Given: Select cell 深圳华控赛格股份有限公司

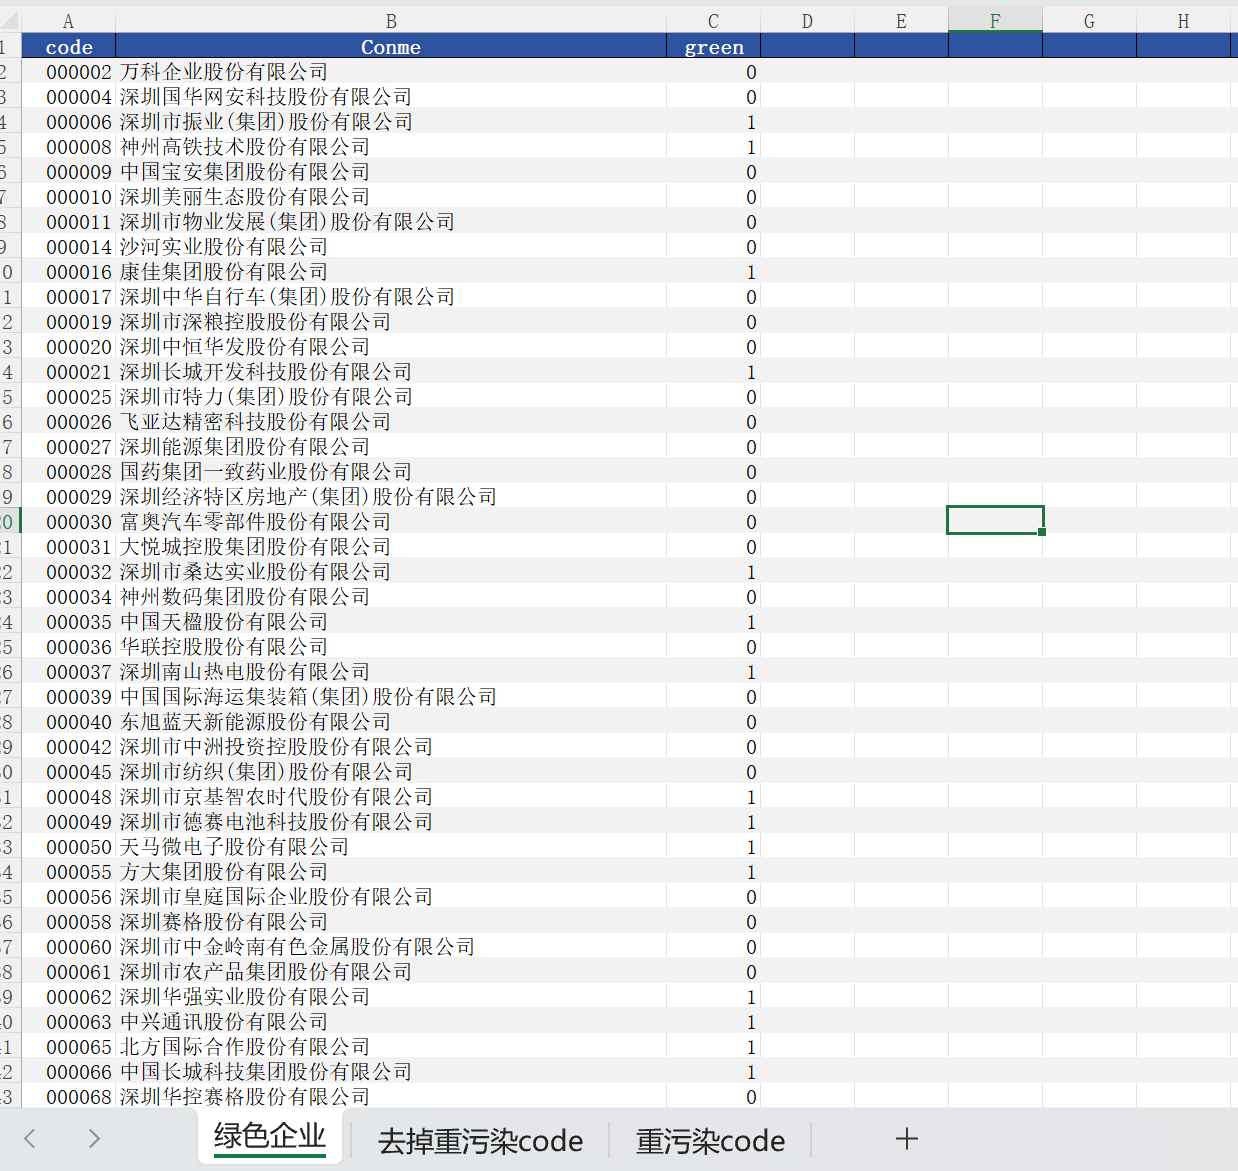Looking at the screenshot, I should (x=391, y=1096).
